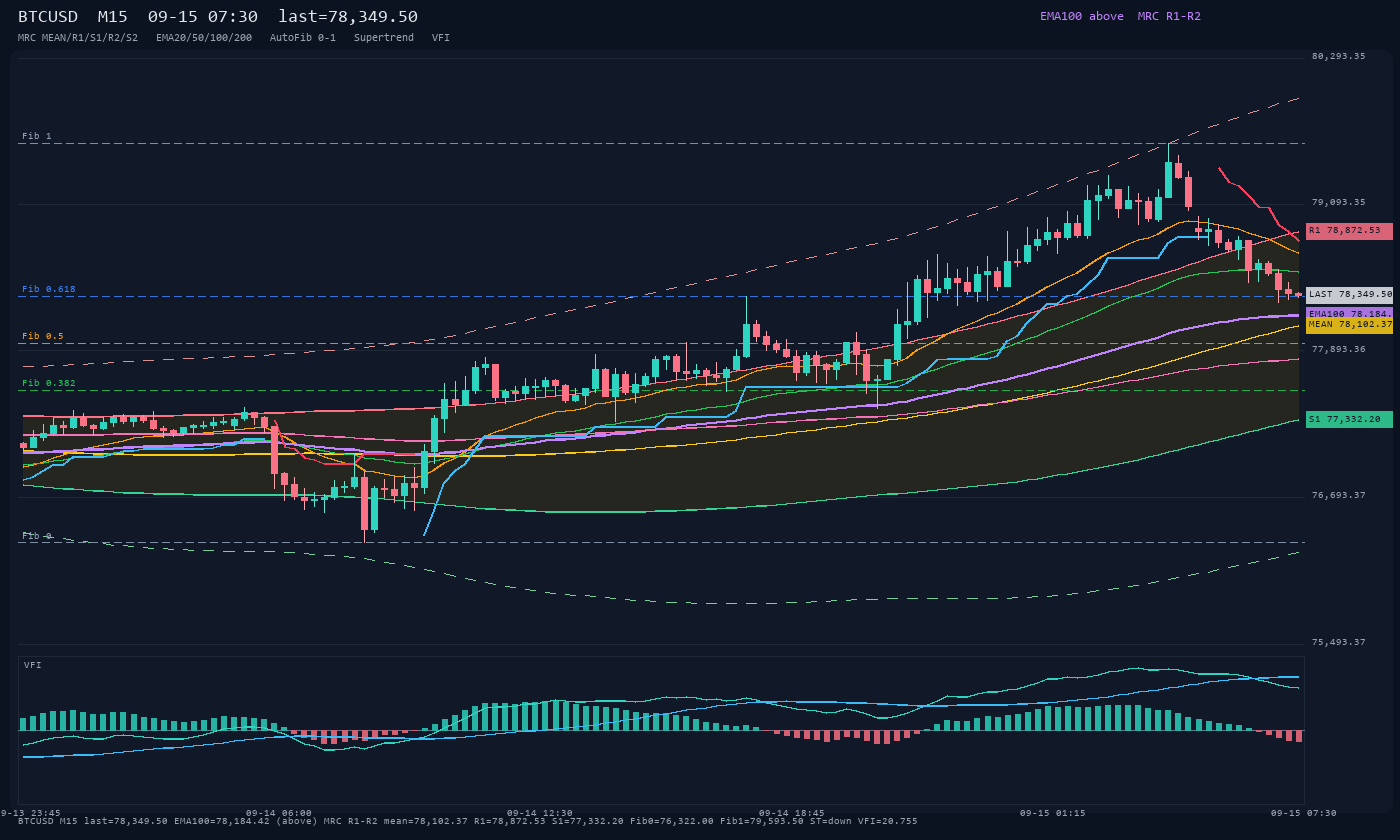This screenshot has height=840, width=1400.
Task: Click the orange 'Fib 0.5' level label
Action: tap(43, 336)
